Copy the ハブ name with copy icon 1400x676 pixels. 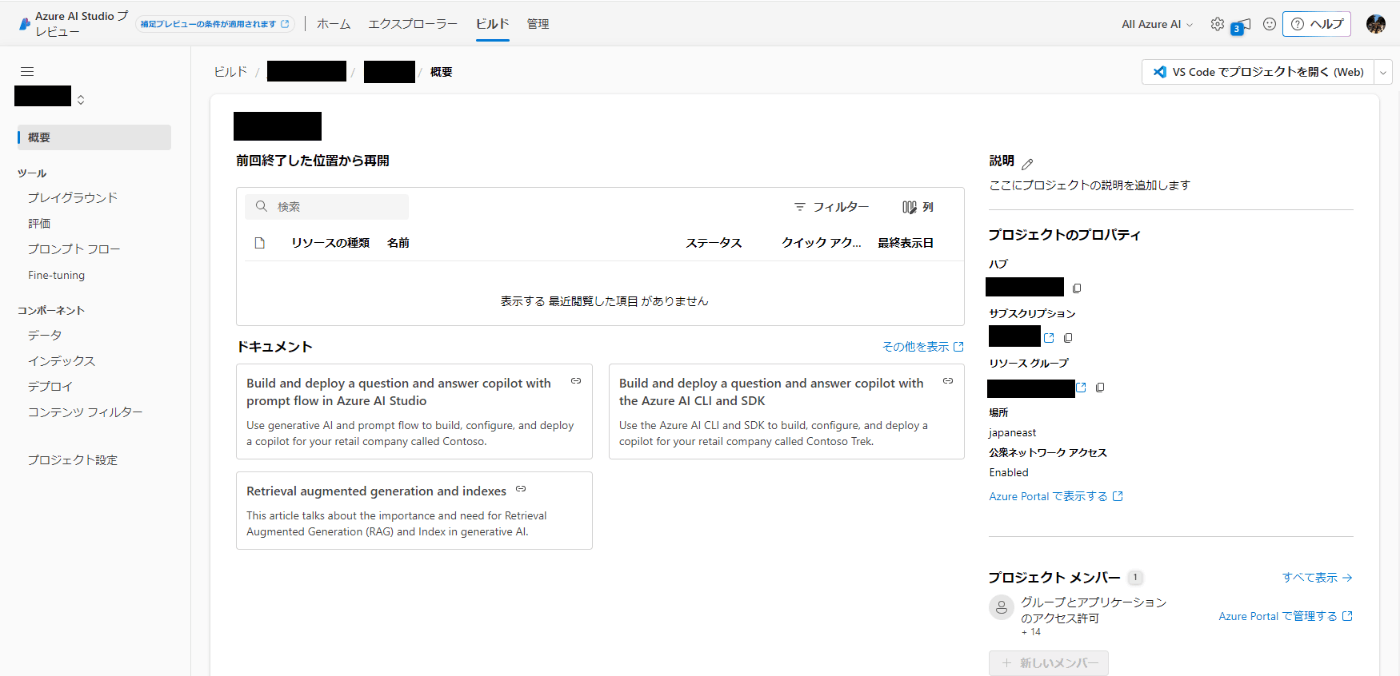pos(1077,288)
